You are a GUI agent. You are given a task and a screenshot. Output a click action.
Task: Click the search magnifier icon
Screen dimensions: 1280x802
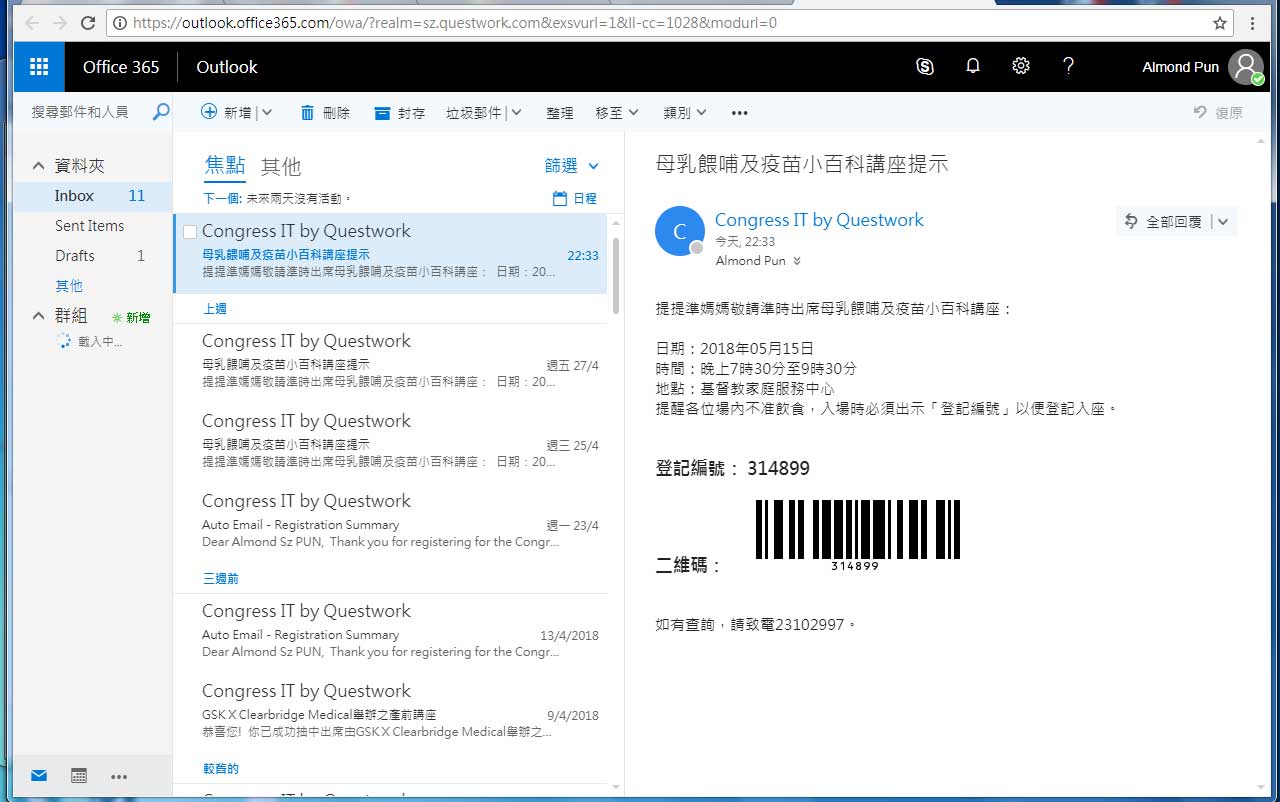[x=160, y=112]
